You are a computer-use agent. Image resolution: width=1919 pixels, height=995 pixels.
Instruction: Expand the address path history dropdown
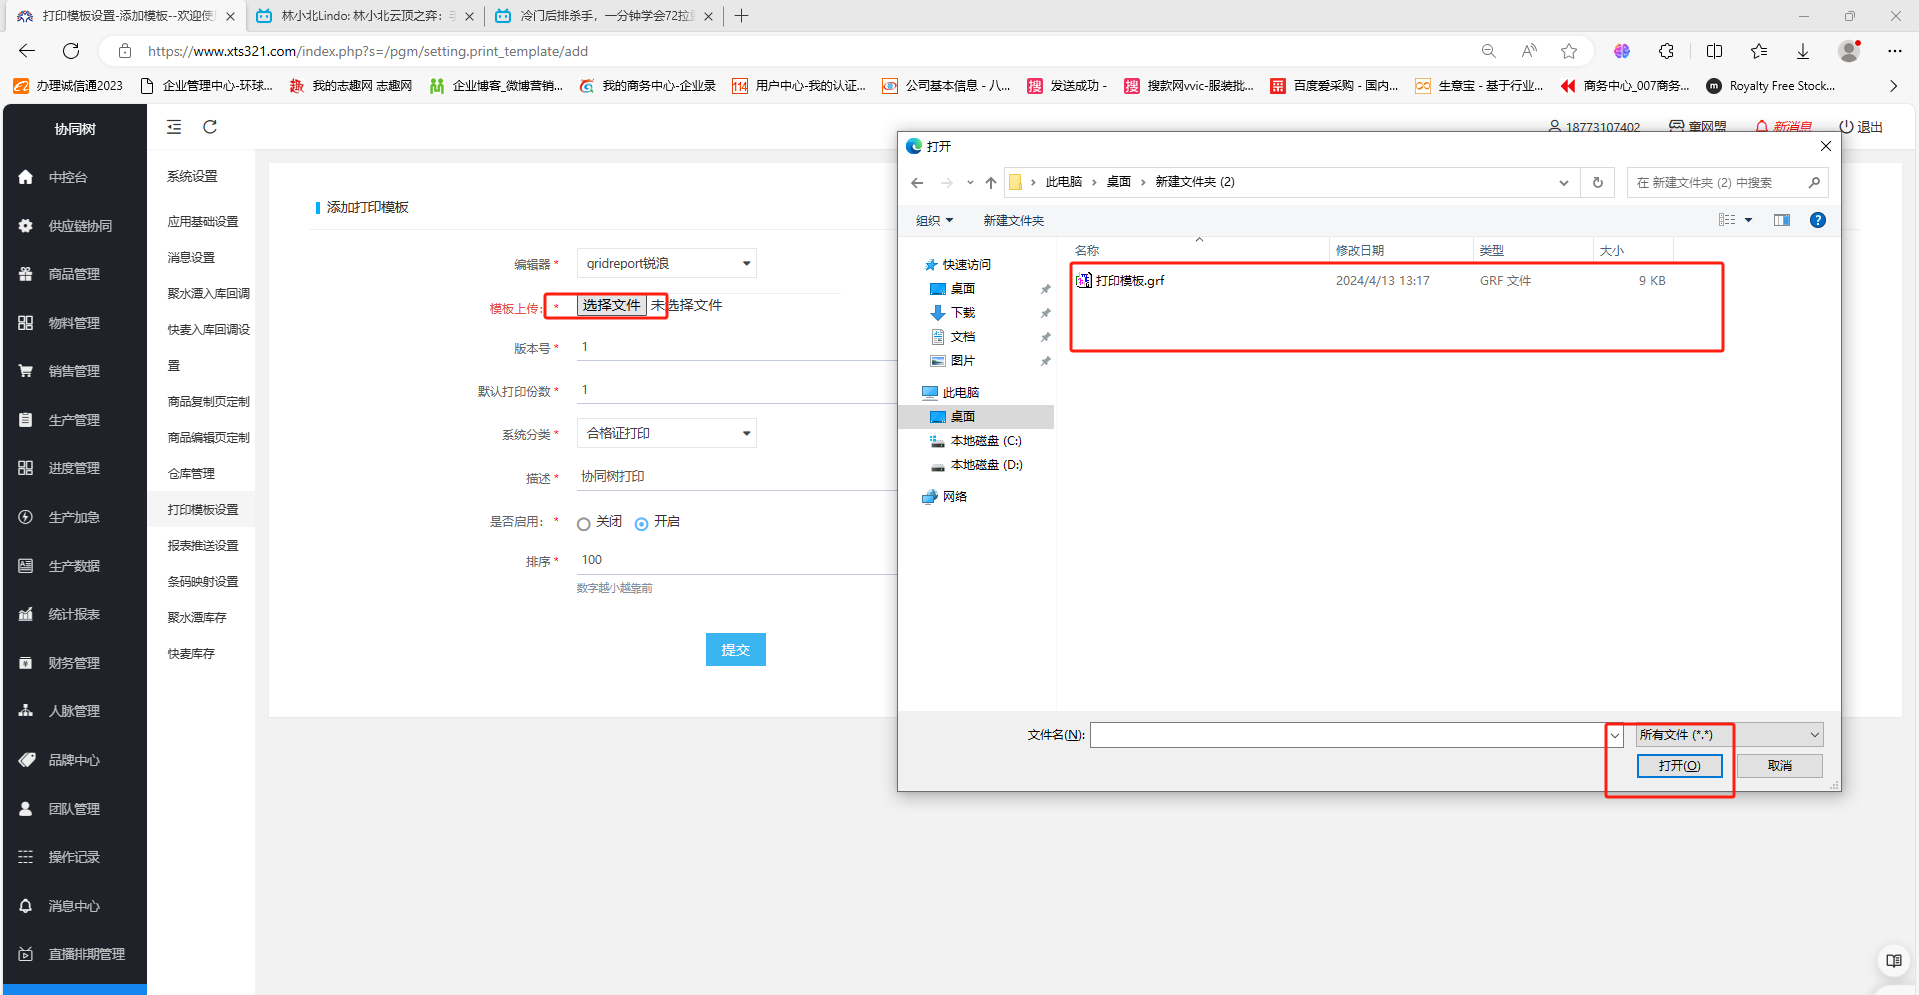(x=1564, y=182)
